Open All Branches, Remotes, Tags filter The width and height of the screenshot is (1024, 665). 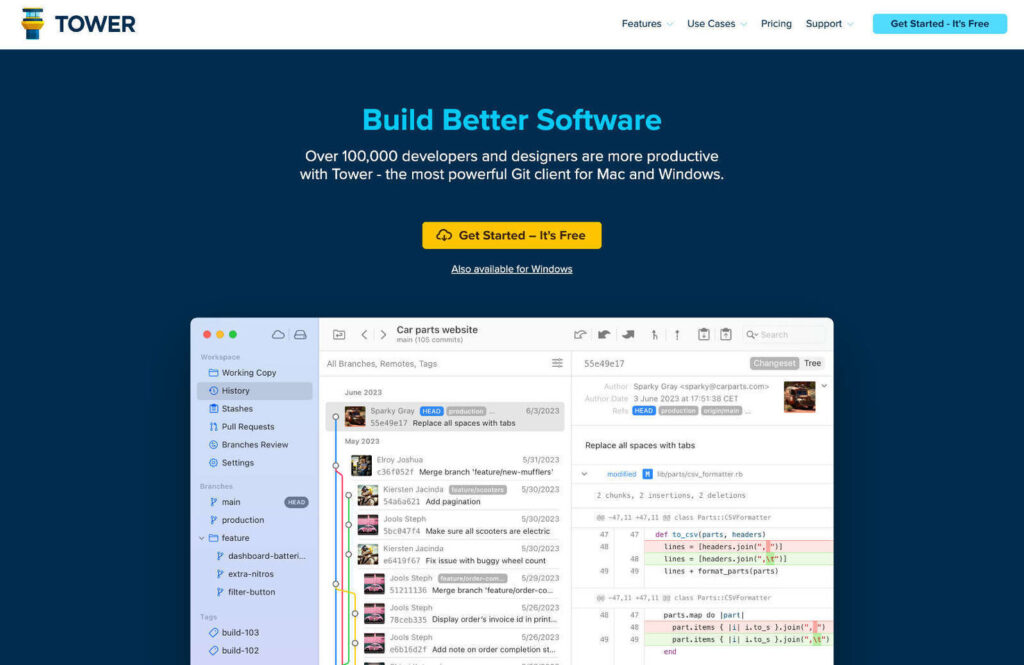381,363
